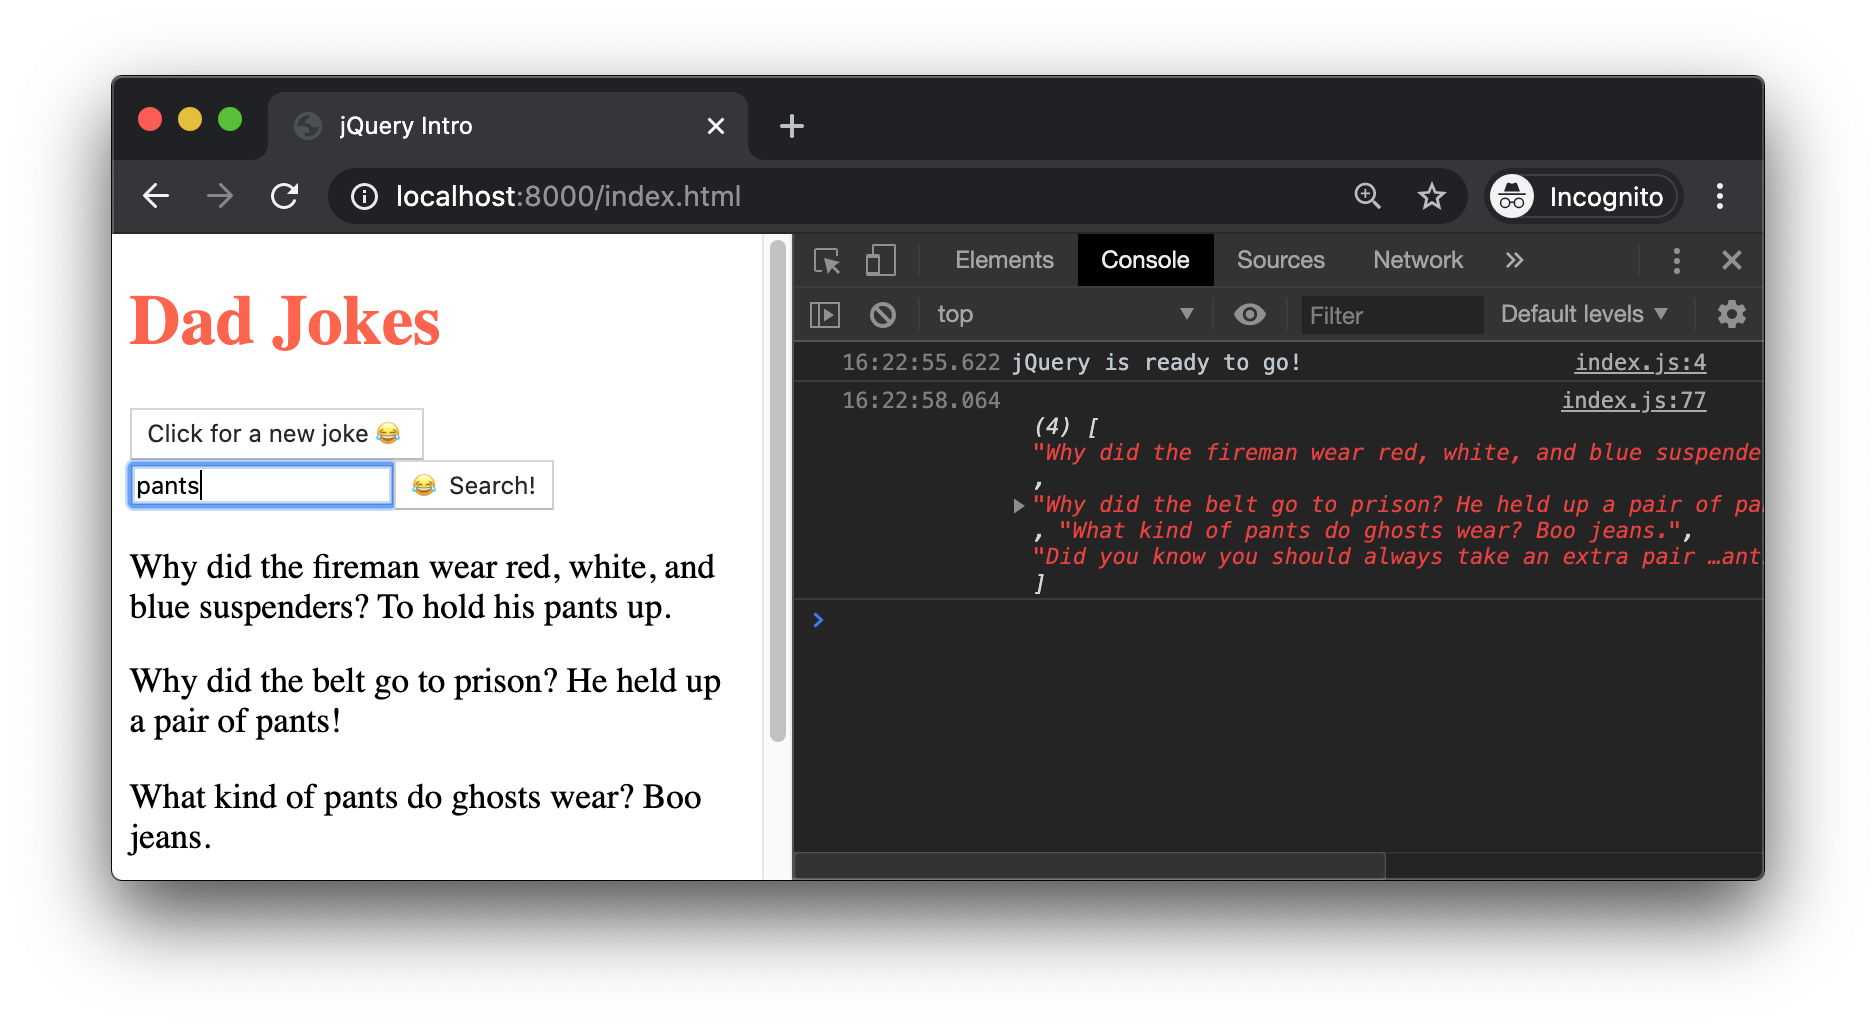Toggle the device emulation toolbar
Viewport: 1876px width, 1028px height.
click(880, 260)
